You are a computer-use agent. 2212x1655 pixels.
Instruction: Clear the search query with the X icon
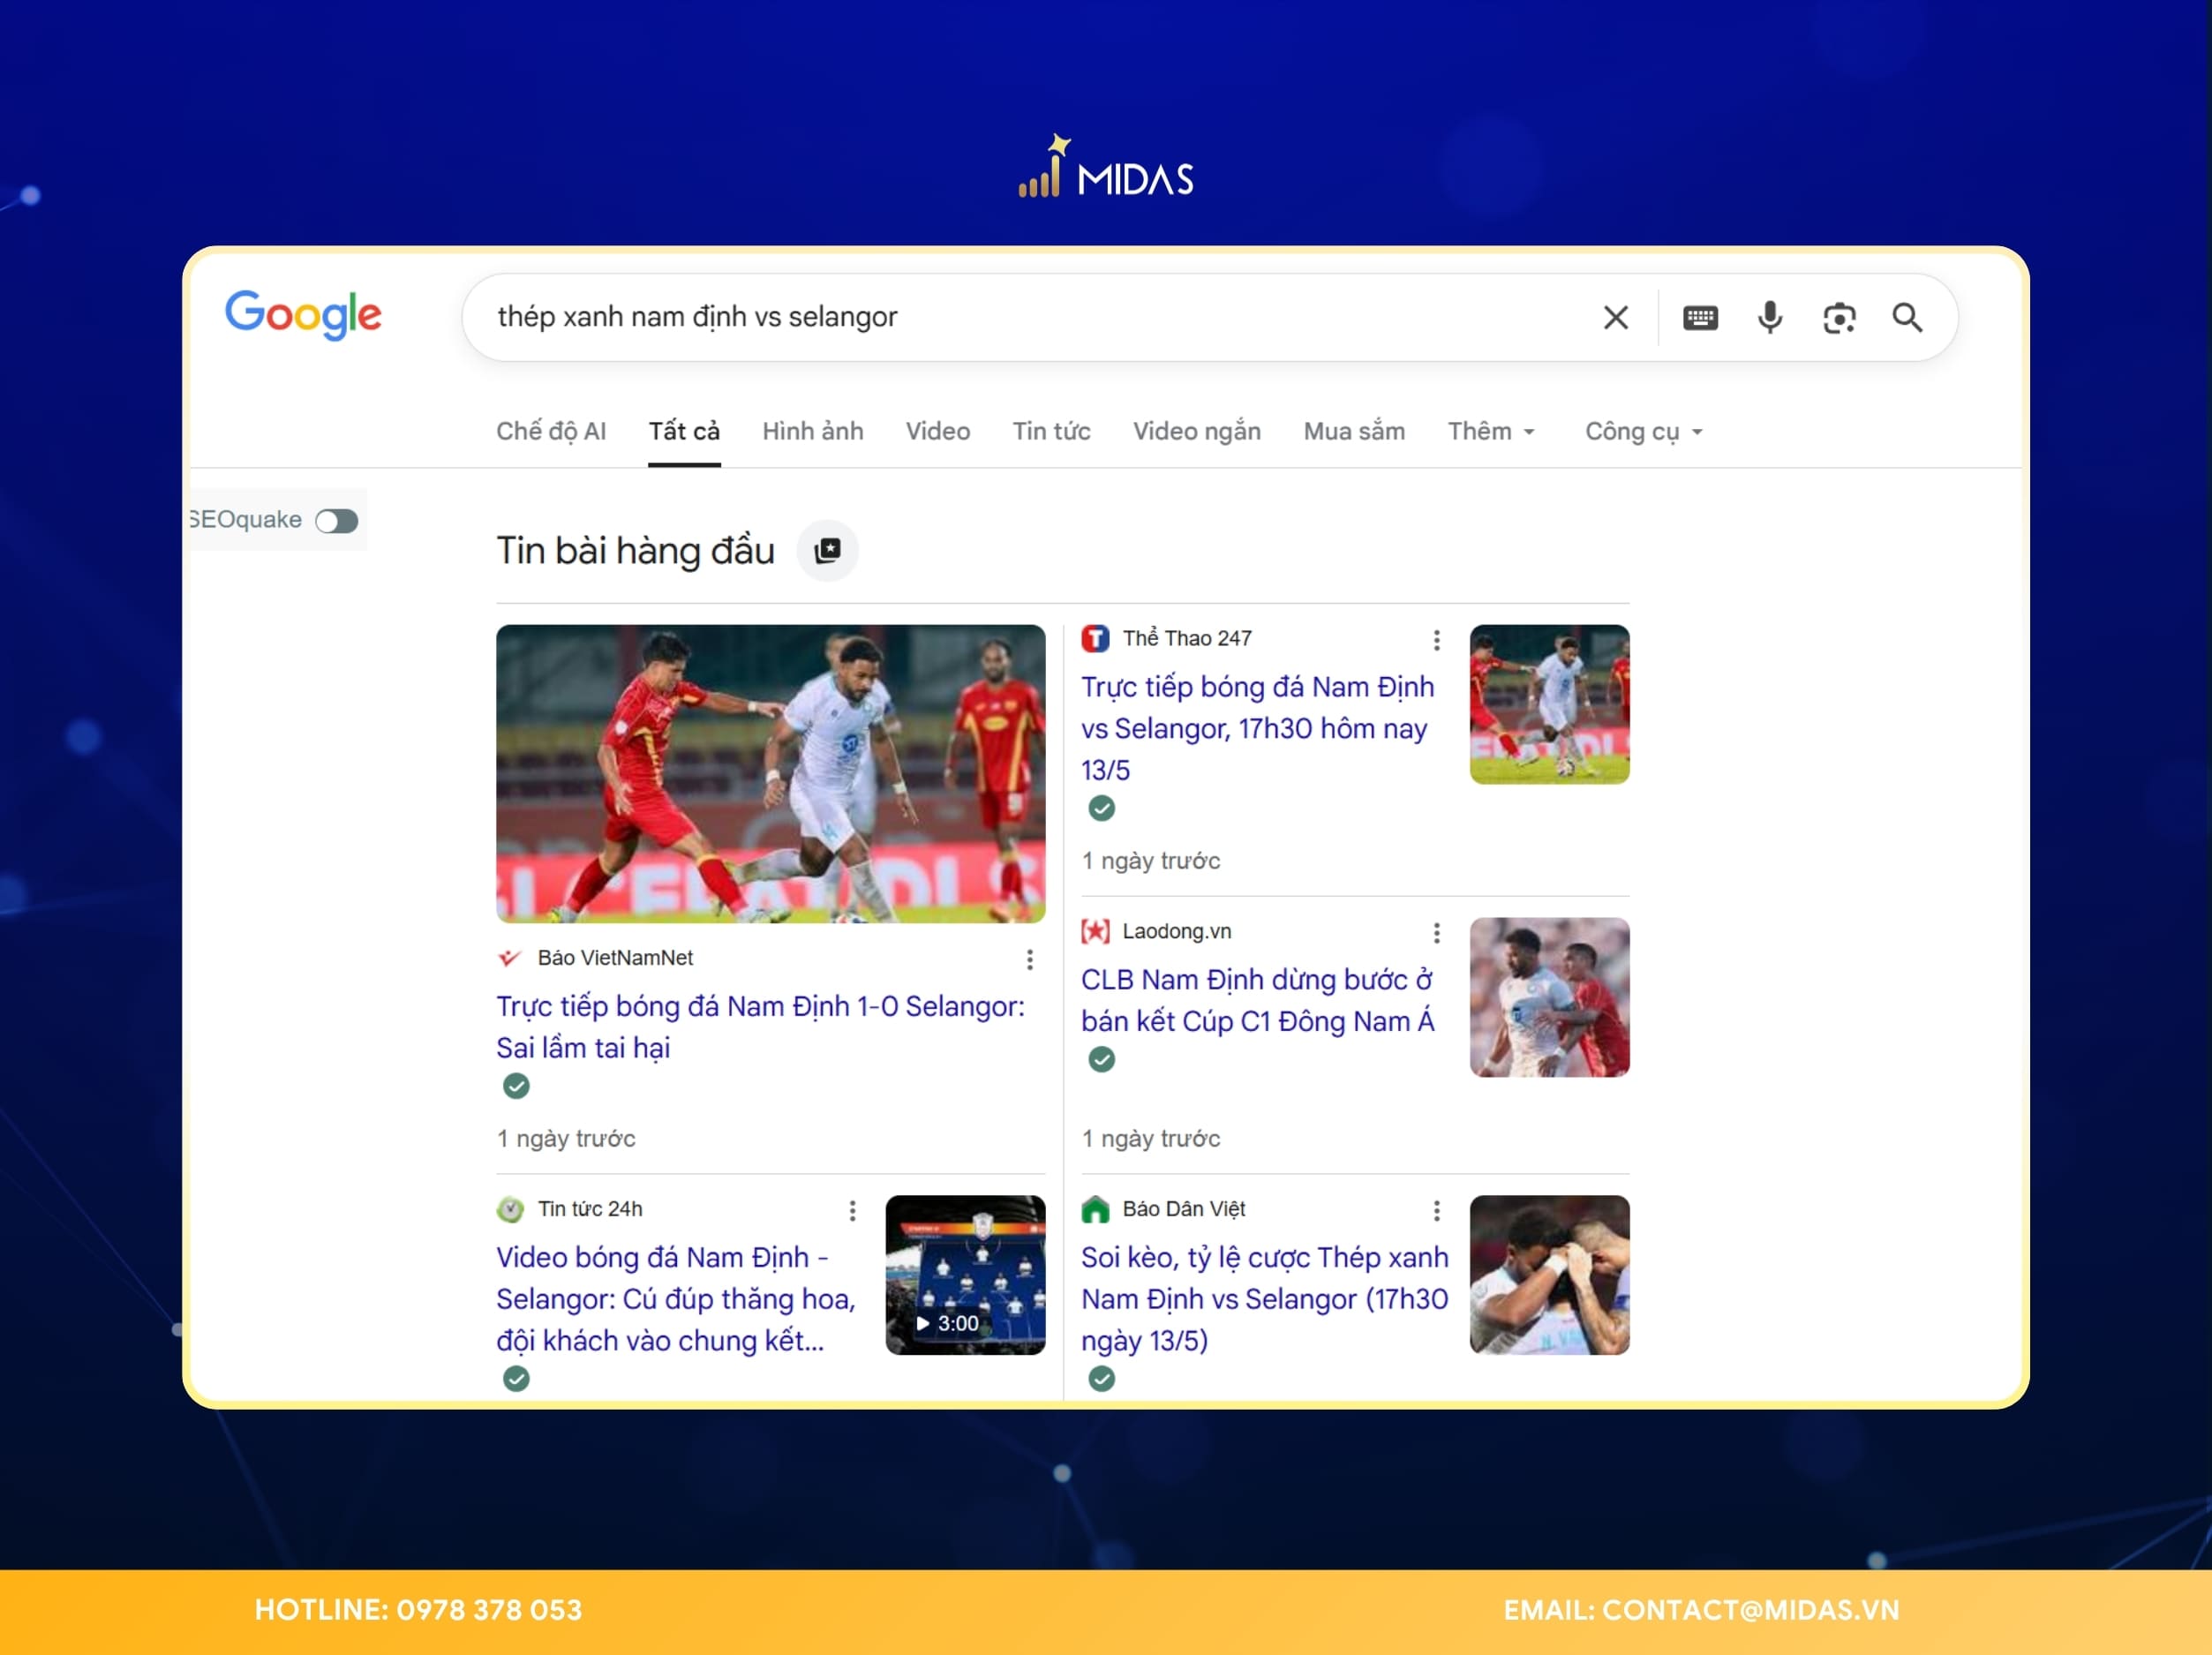pos(1615,318)
